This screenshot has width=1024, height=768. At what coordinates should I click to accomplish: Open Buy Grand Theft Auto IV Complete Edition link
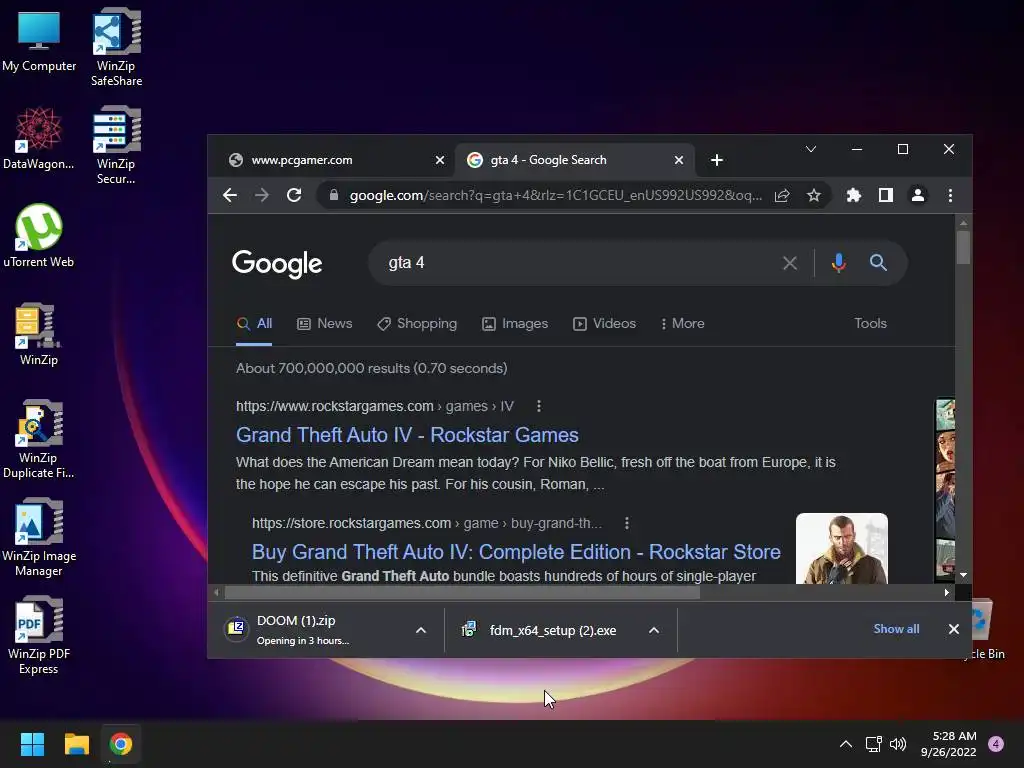pos(516,552)
